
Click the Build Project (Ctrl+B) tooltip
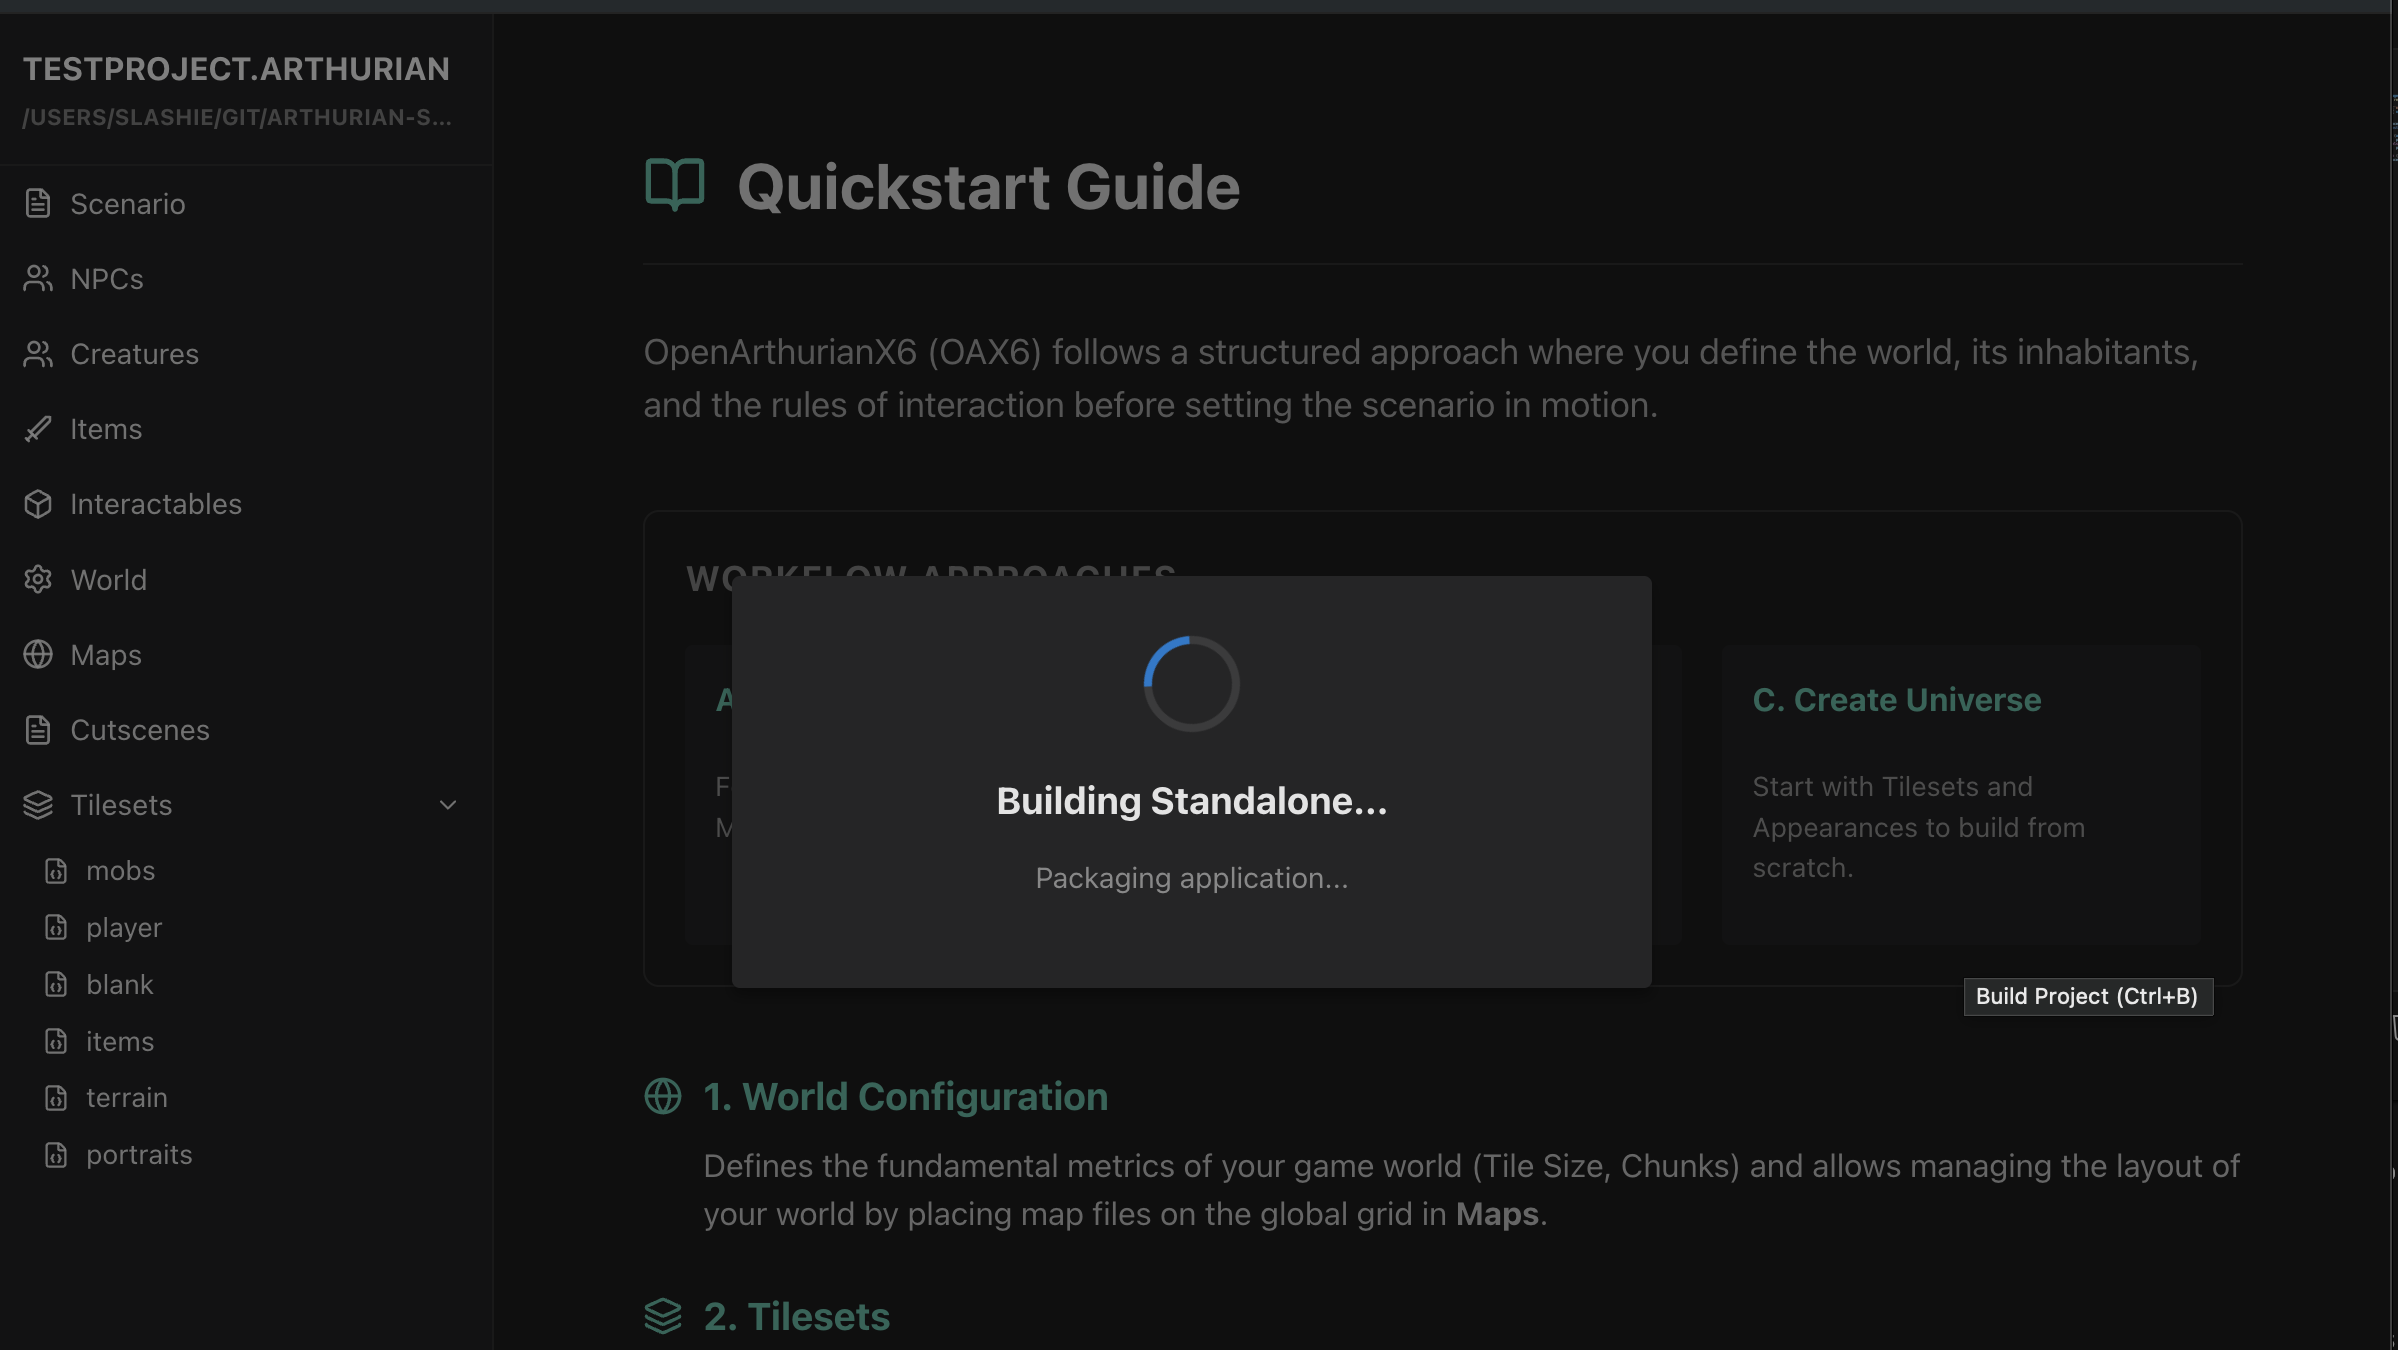2088,997
